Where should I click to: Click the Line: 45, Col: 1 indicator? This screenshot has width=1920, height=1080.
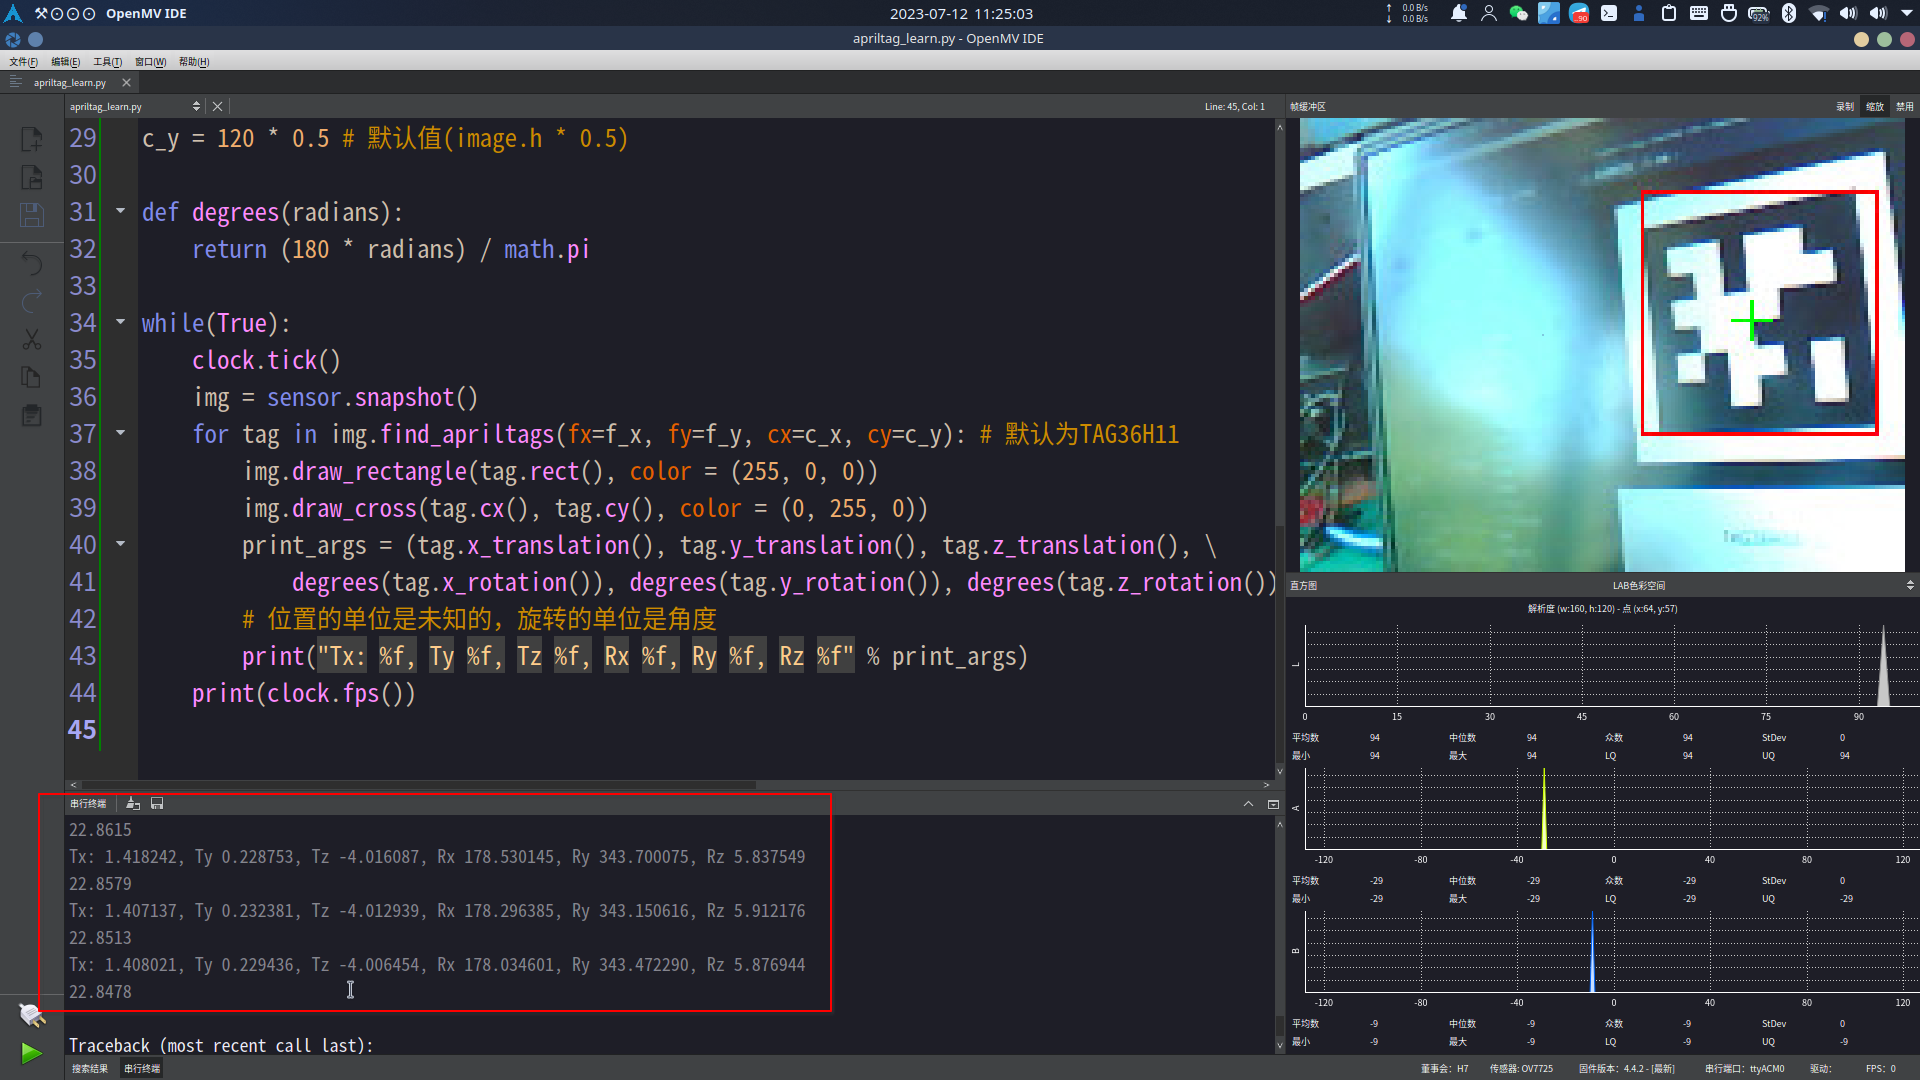[x=1234, y=107]
